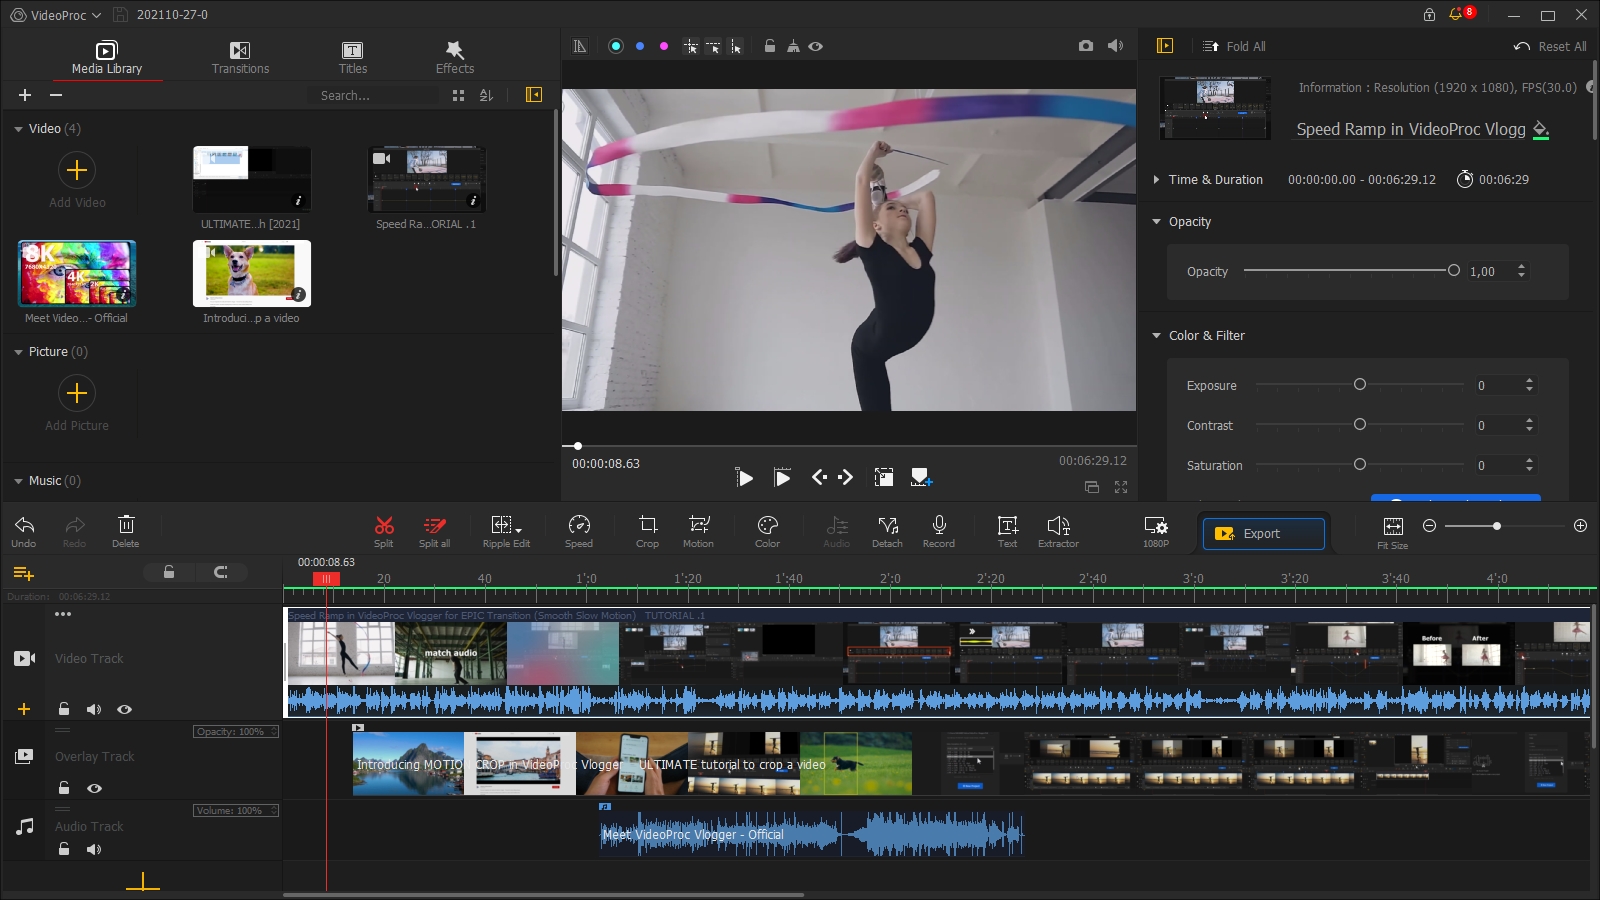Open the Motion tool
1600x900 pixels.
coord(698,531)
